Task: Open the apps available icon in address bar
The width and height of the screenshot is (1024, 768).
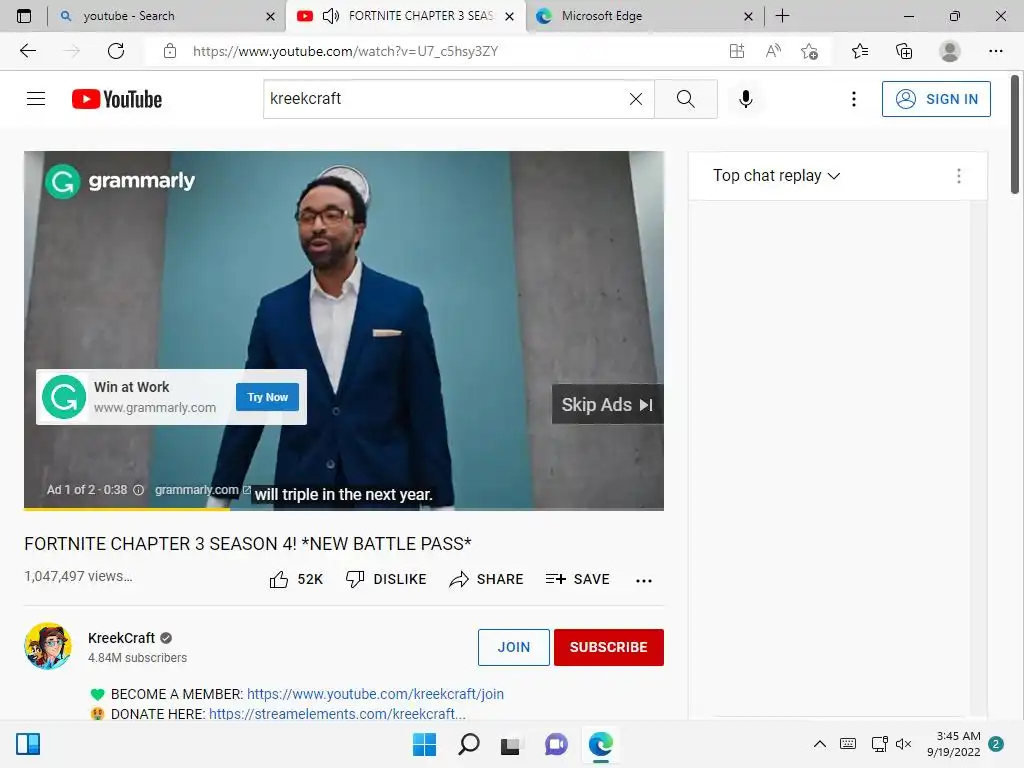Action: tap(737, 51)
